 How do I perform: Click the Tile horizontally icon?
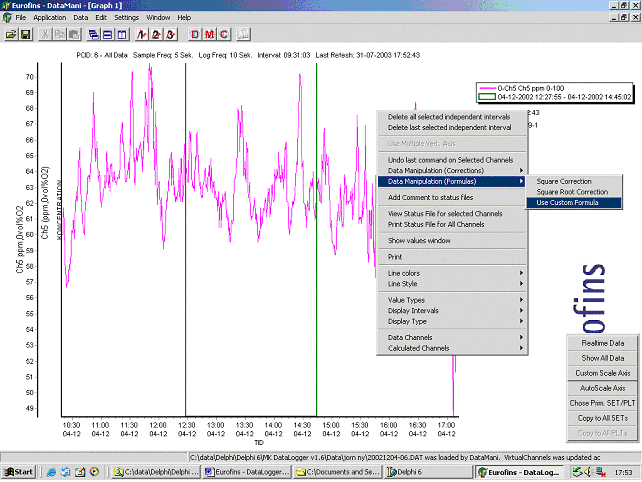108,34
